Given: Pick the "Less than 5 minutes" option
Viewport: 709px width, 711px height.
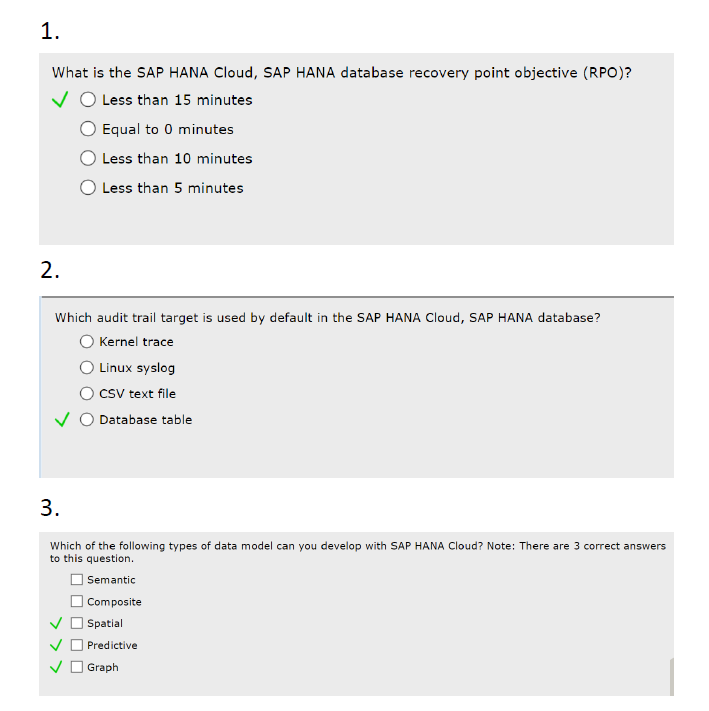Looking at the screenshot, I should coord(88,188).
